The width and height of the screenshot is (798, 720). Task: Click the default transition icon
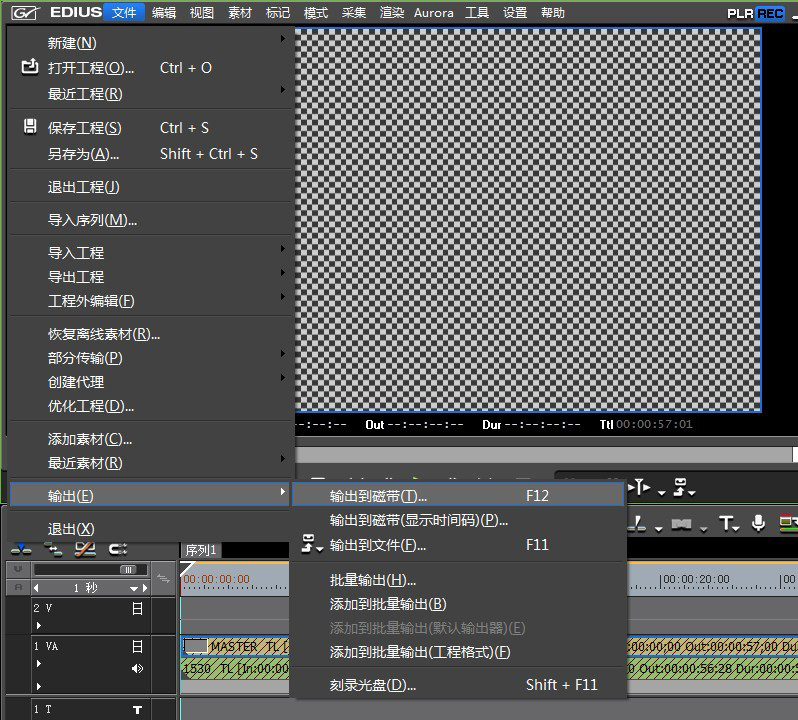coord(681,524)
